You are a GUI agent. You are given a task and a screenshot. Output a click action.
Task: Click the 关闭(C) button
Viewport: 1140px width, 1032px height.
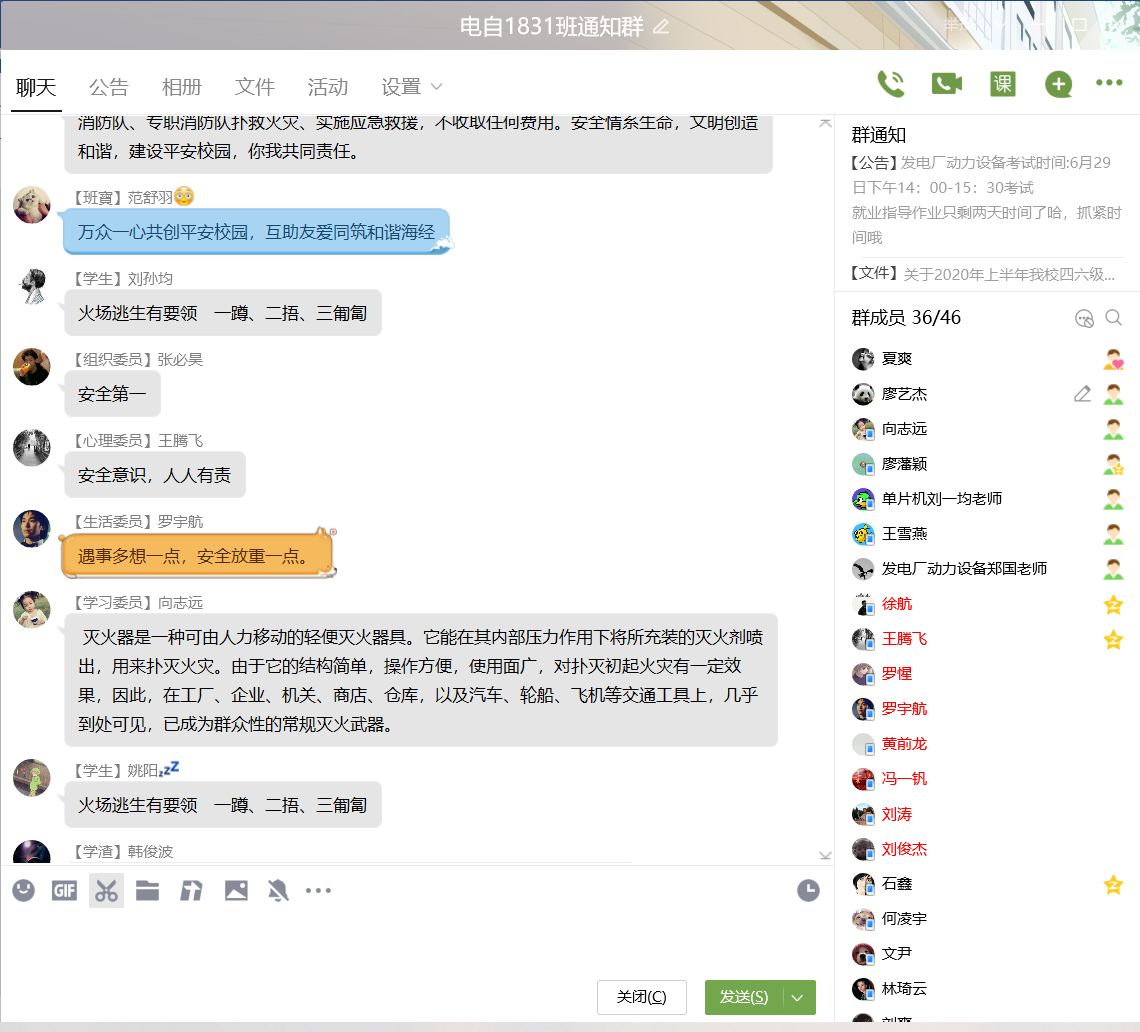[641, 997]
